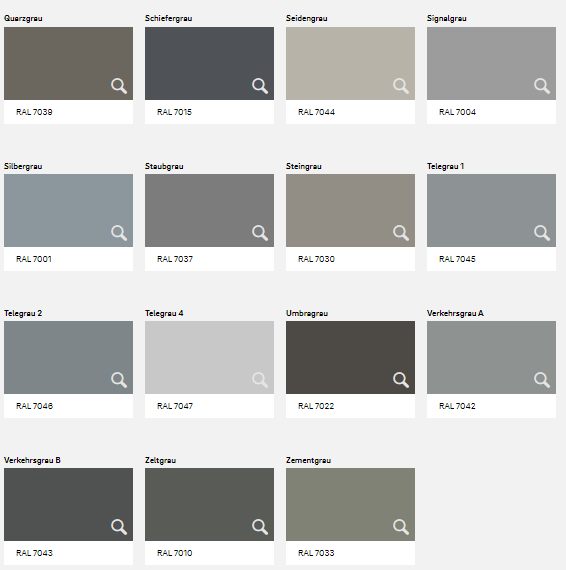566x570 pixels.
Task: Select the RAL 7033 label
Action: (316, 553)
